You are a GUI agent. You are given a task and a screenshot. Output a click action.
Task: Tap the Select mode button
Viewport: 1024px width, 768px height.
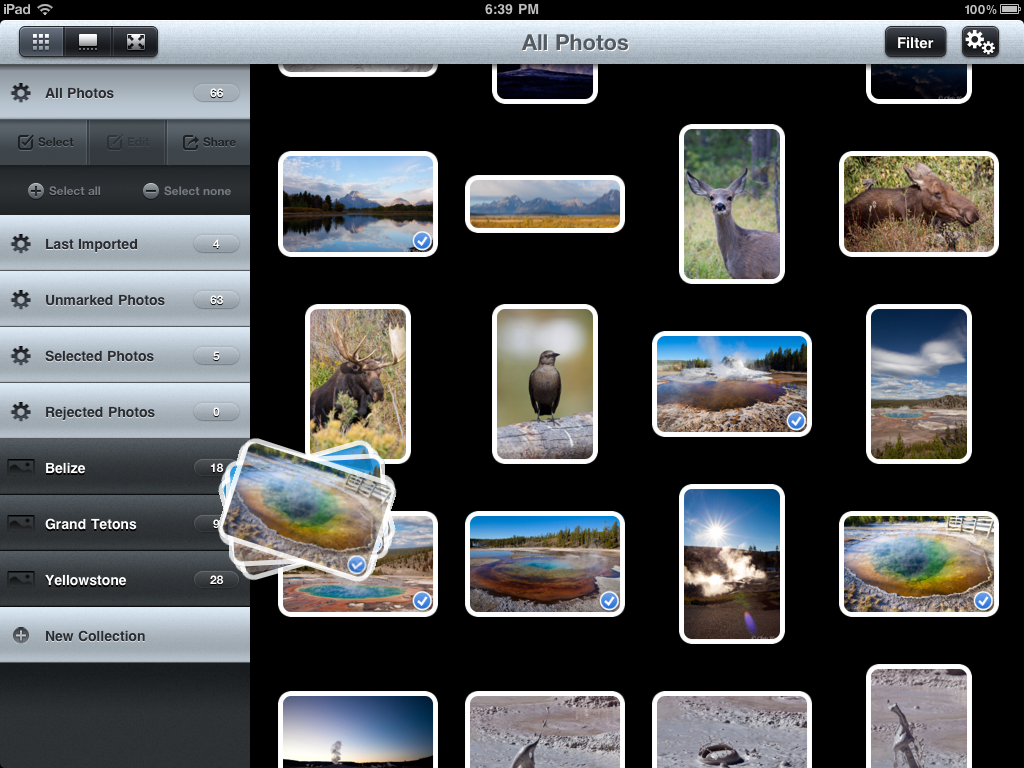44,142
